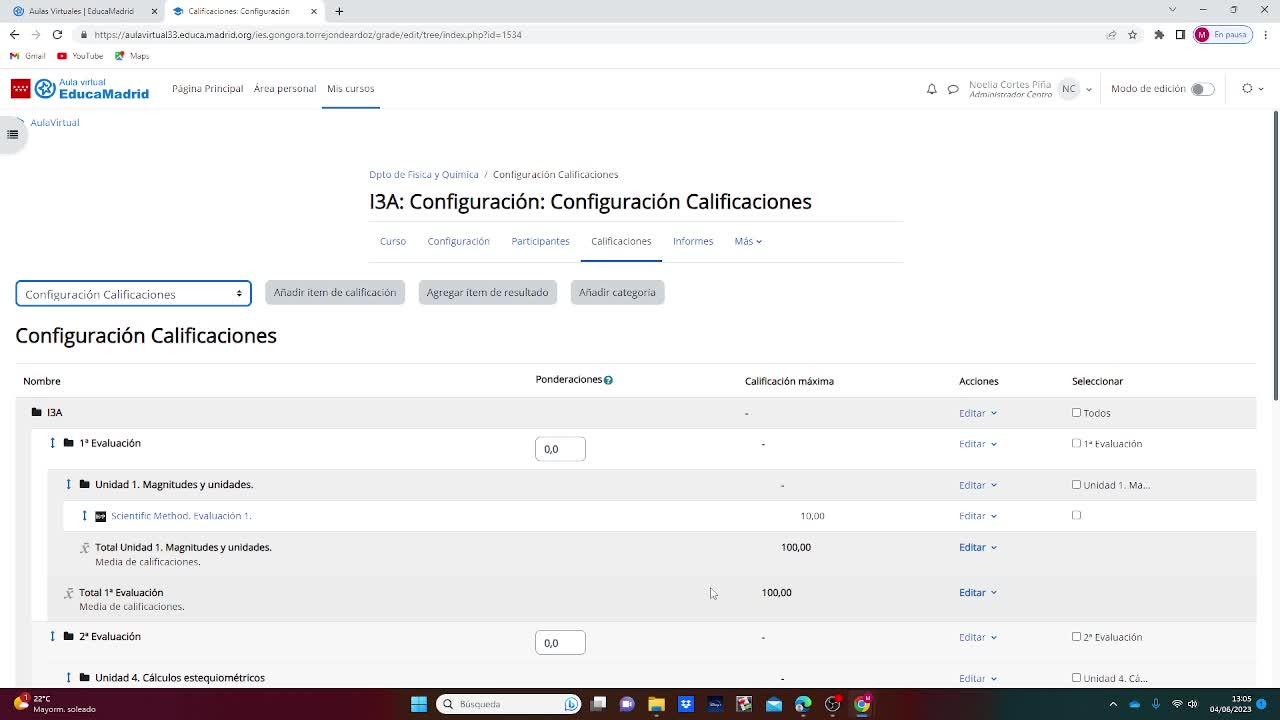Open Windows Start menu

(419, 704)
